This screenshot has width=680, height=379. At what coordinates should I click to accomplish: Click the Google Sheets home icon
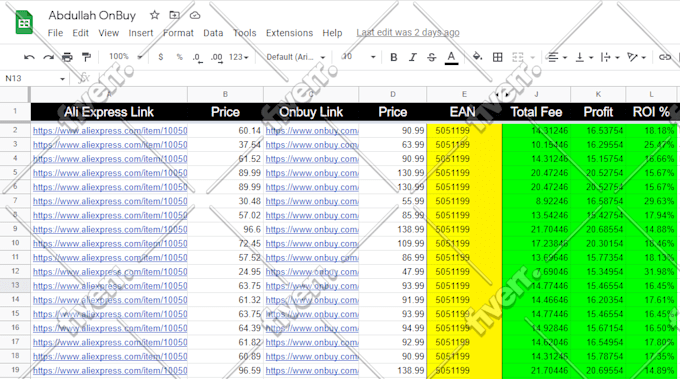pyautogui.click(x=24, y=23)
